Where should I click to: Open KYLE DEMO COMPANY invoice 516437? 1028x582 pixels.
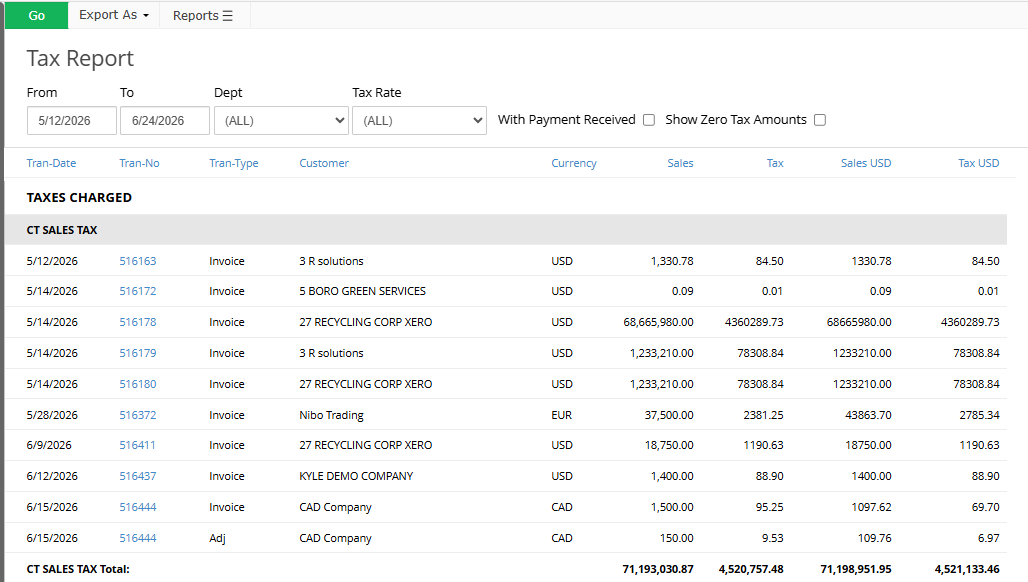click(x=138, y=476)
